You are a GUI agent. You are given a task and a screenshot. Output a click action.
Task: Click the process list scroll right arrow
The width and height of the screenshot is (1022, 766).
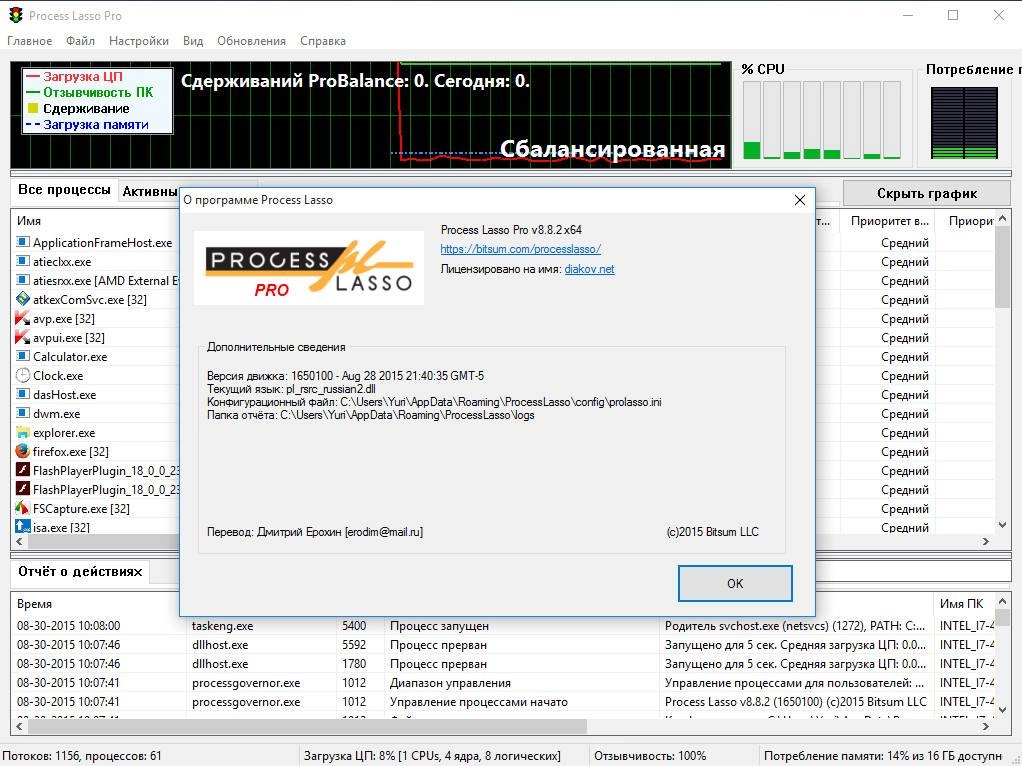[x=986, y=542]
